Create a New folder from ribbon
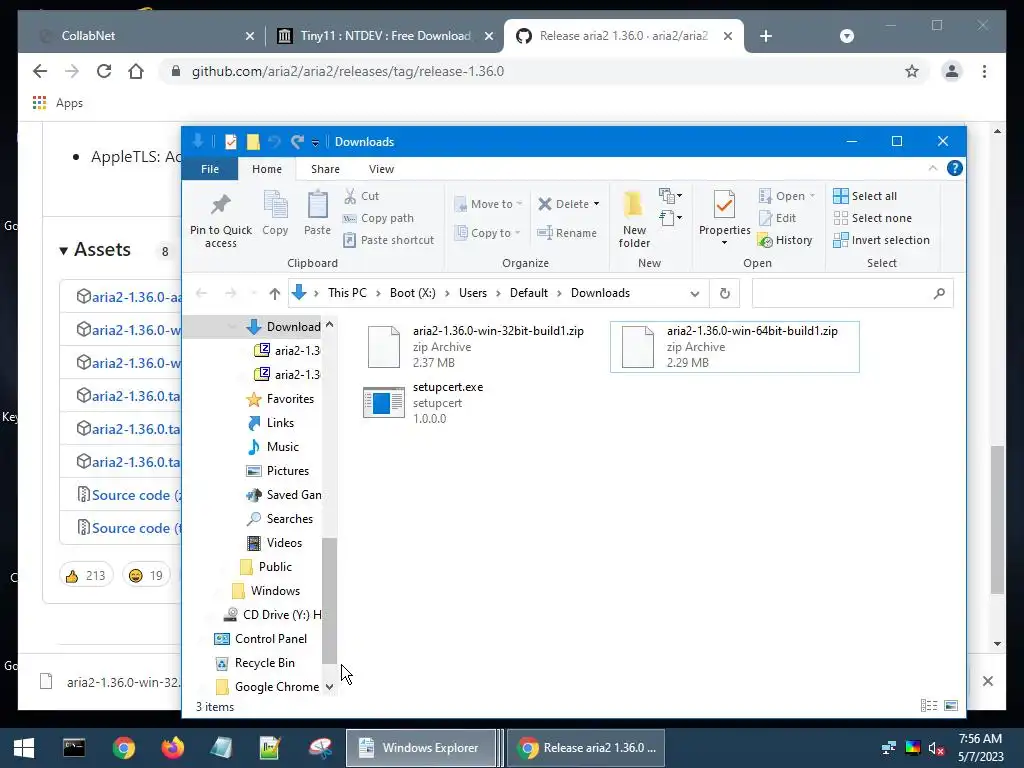This screenshot has height=768, width=1024. tap(634, 219)
